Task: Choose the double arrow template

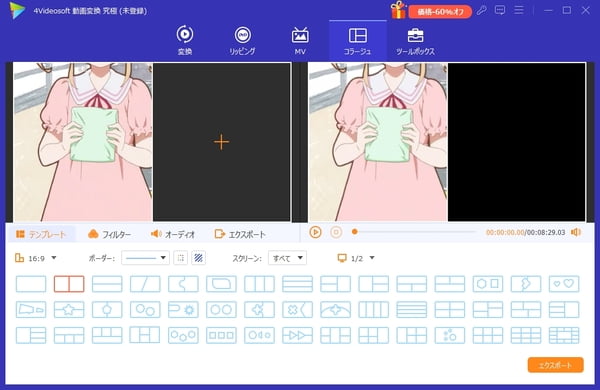Action: [x=297, y=335]
